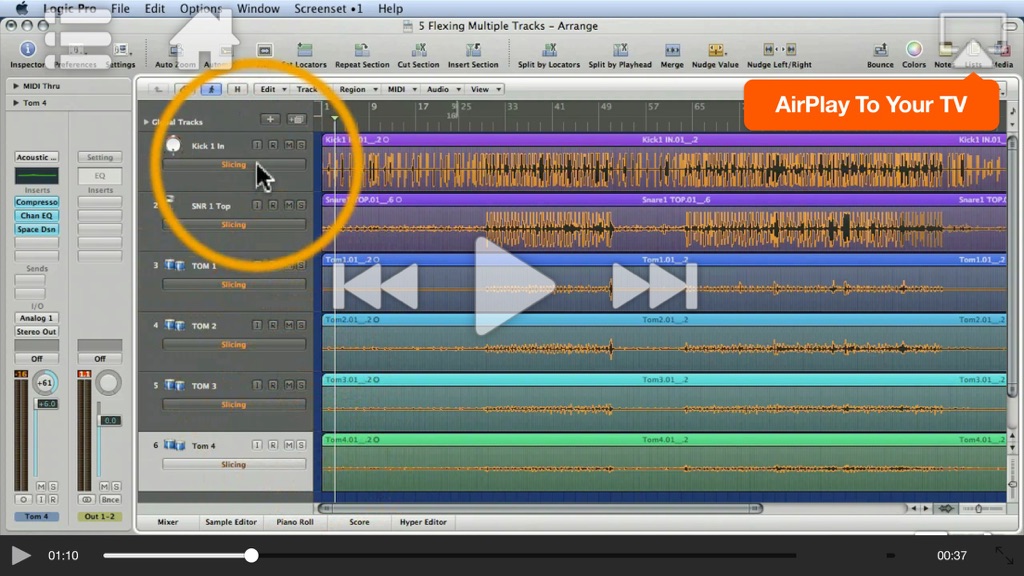Switch to the Piano Roll tab
The height and width of the screenshot is (576, 1024).
[295, 522]
